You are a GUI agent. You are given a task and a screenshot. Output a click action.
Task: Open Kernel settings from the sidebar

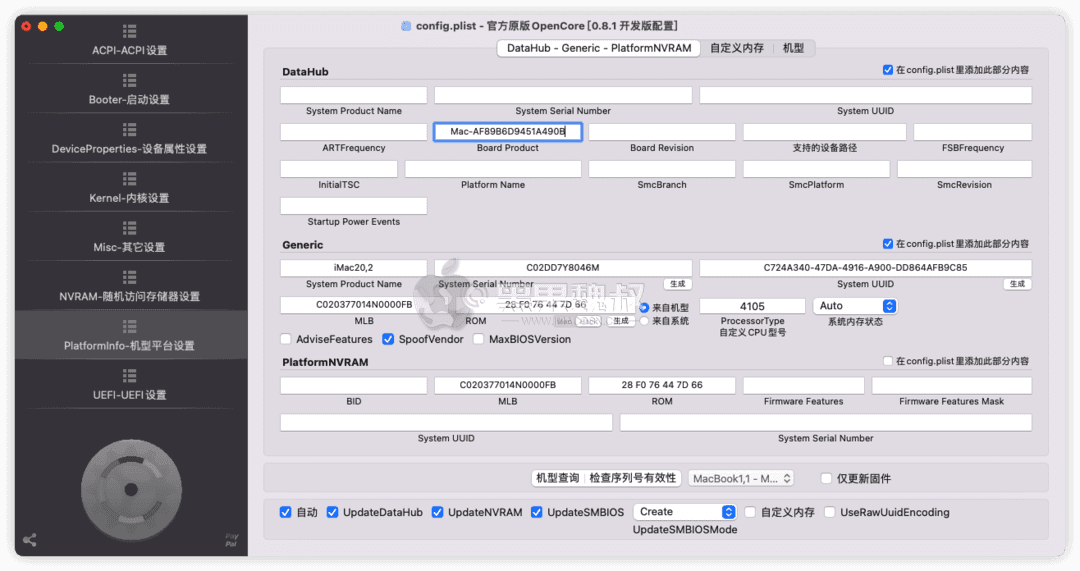[129, 189]
